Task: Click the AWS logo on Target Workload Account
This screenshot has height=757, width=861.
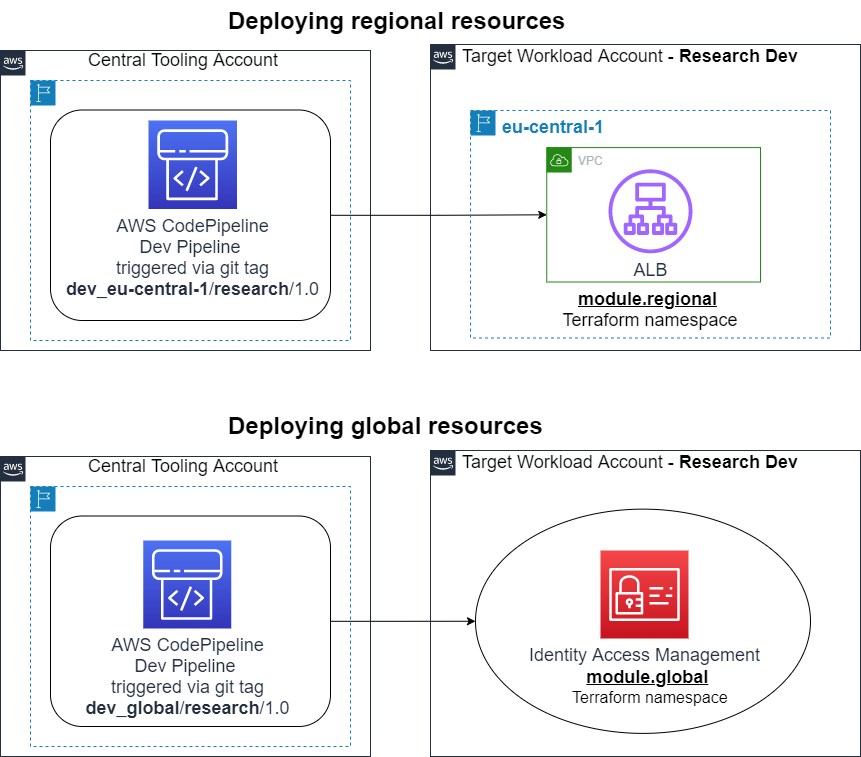Action: tap(441, 57)
